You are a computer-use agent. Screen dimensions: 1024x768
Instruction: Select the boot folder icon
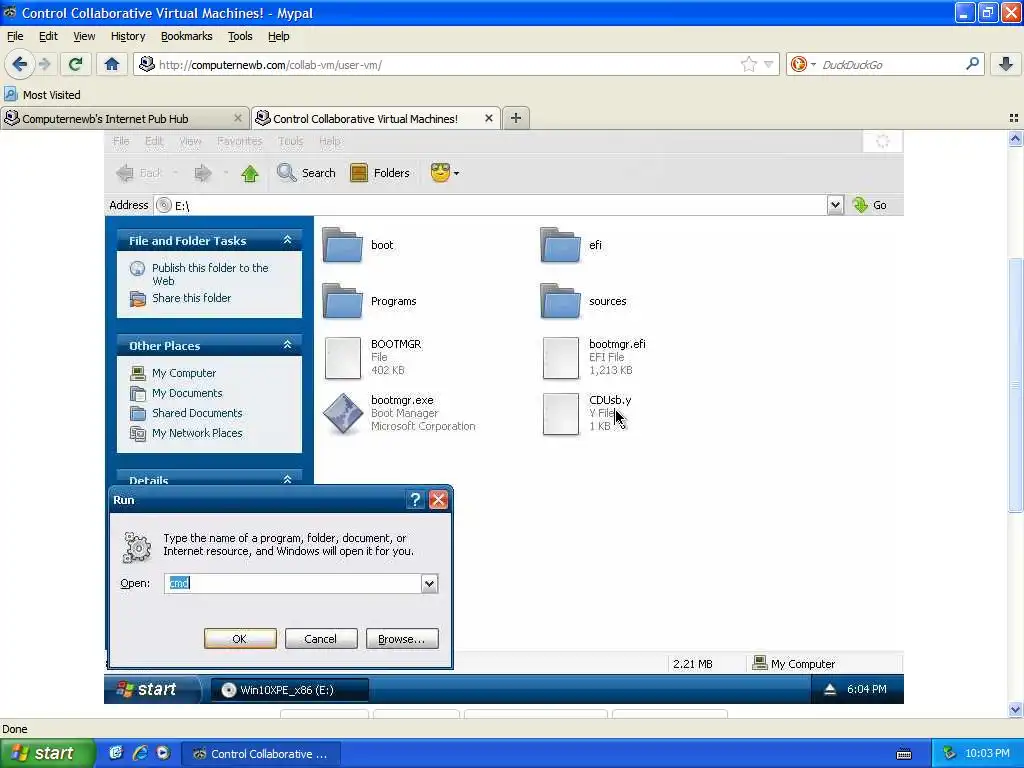342,245
